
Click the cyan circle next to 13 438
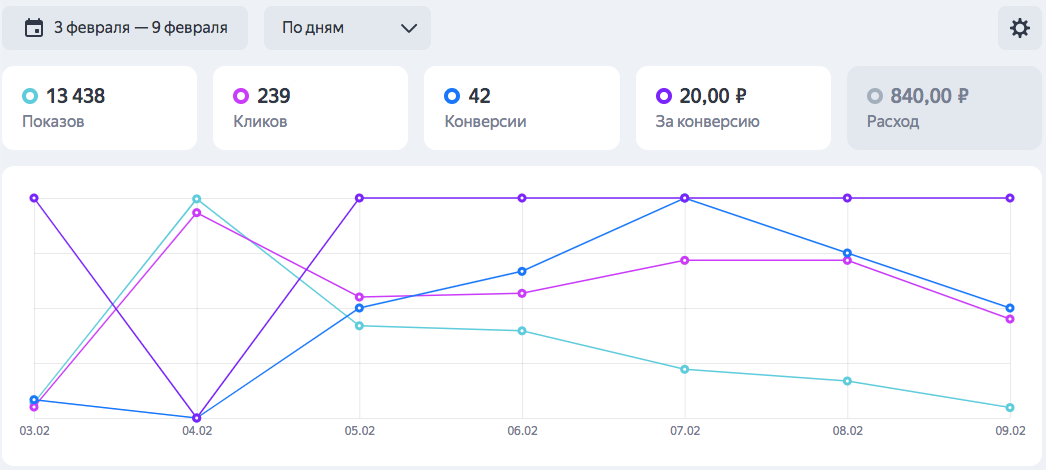31,97
